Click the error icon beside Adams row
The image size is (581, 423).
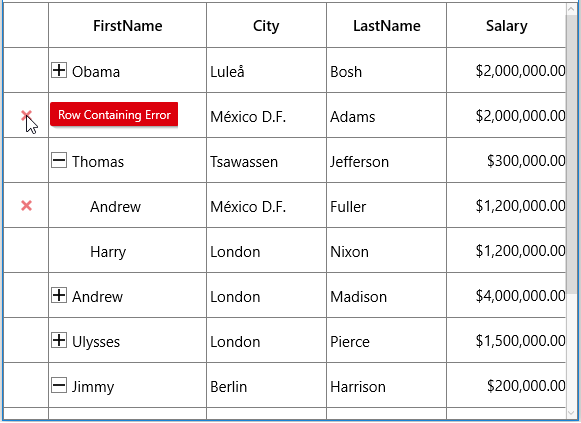(x=26, y=116)
